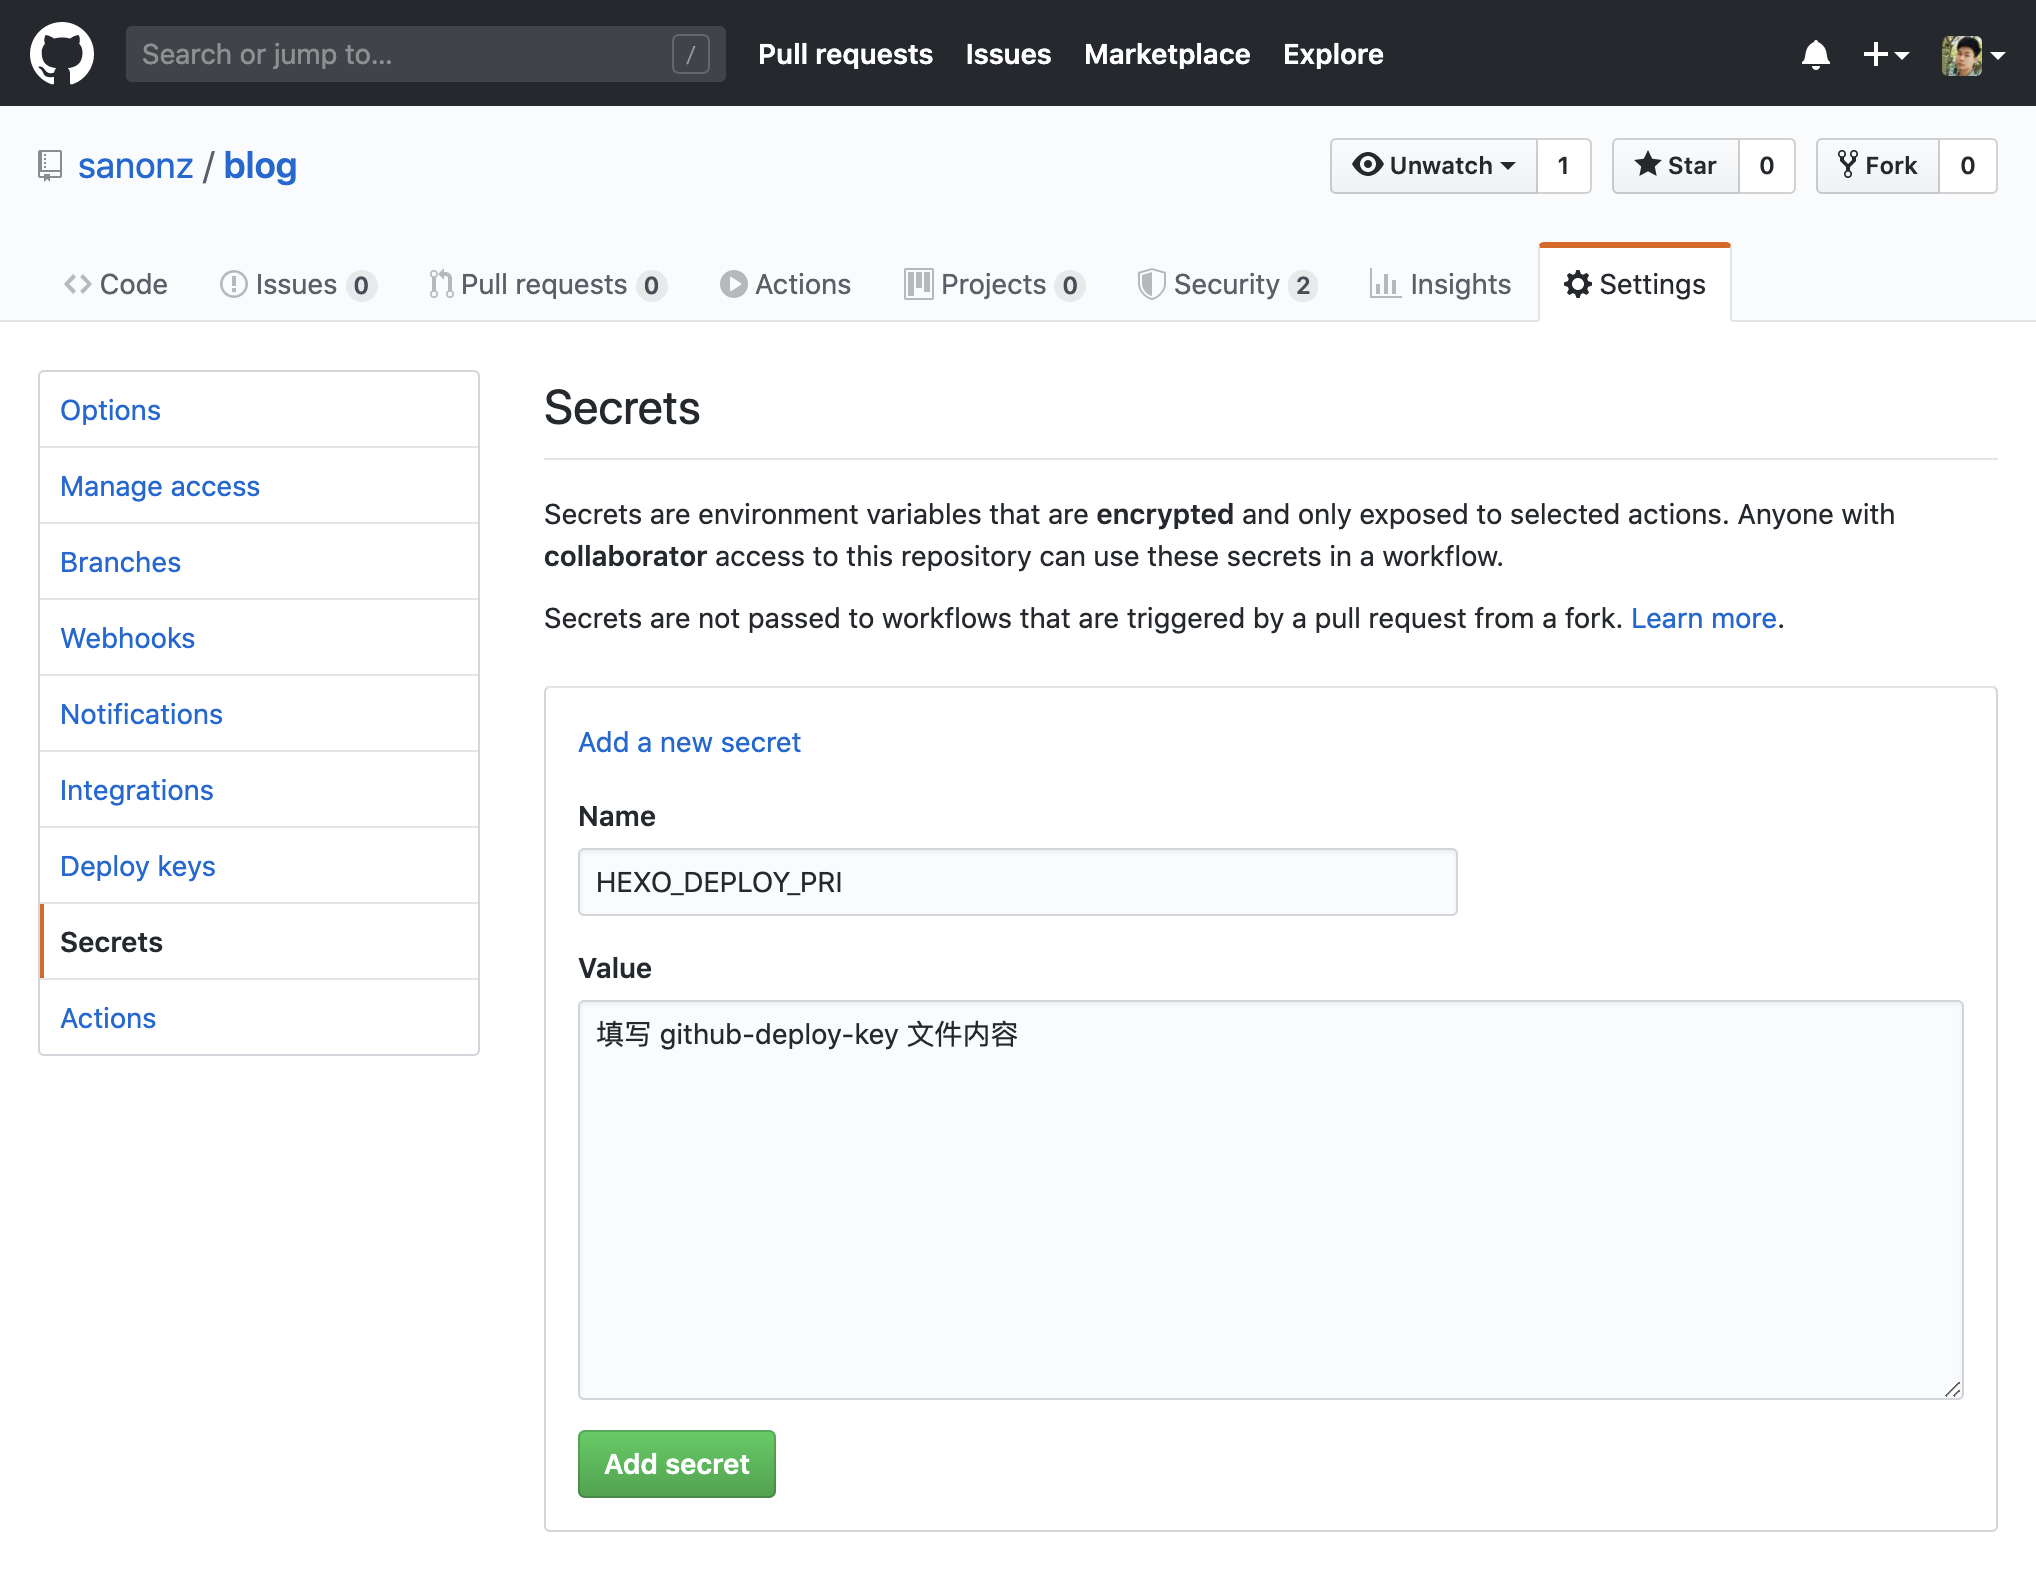
Task: Open the plus create-new dropdown
Action: point(1886,54)
